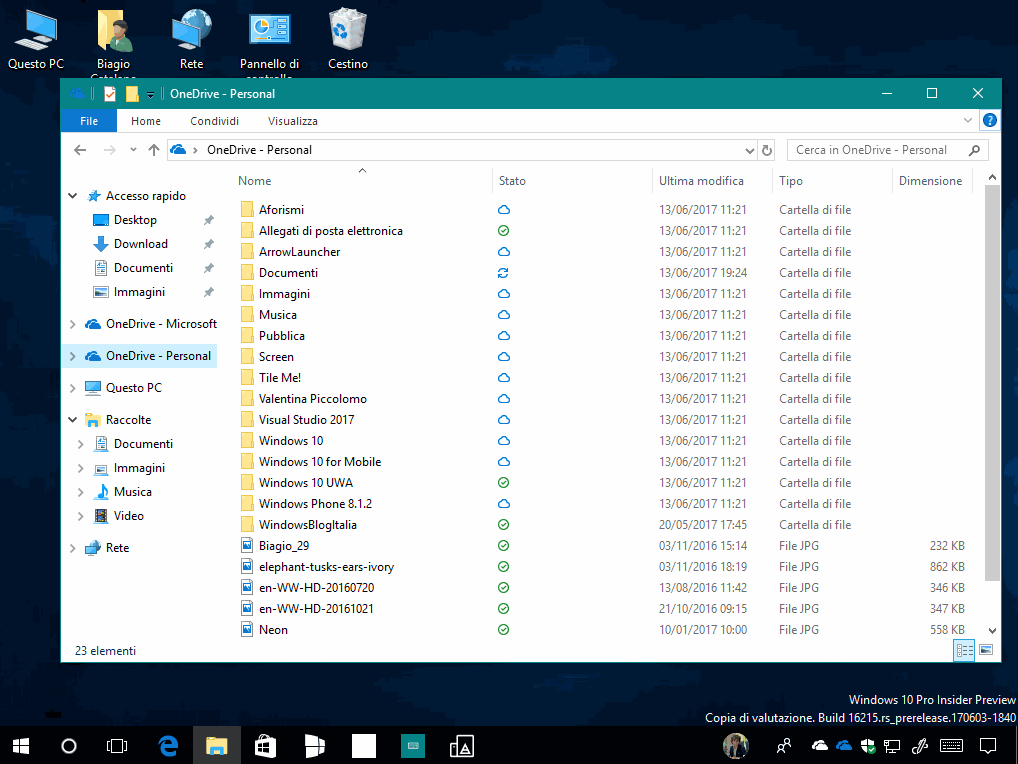
Task: Select the Neon image file
Action: tap(273, 630)
